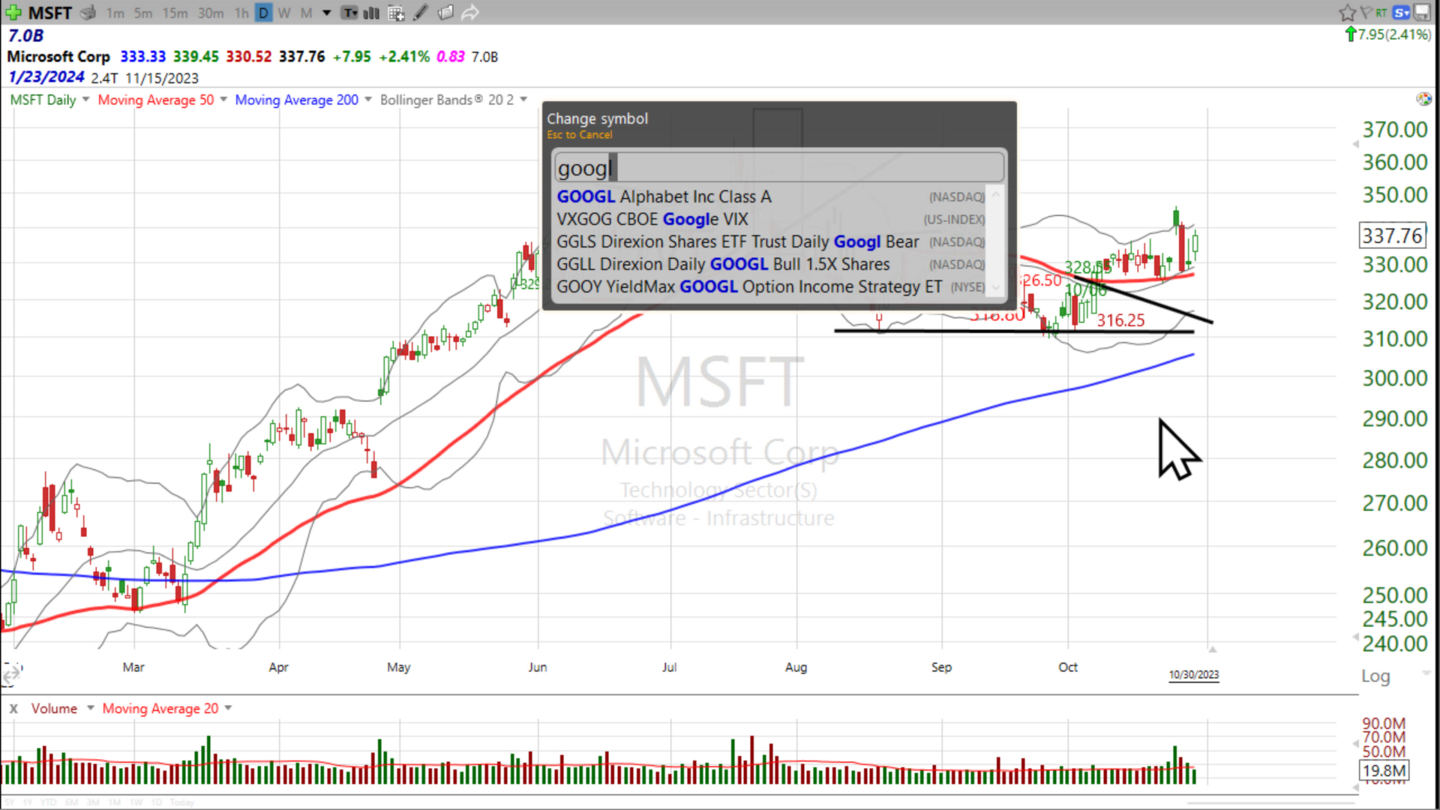Select GGLS Direxion Googl Bear result
Screen dimensions: 1440x810
pos(771,242)
